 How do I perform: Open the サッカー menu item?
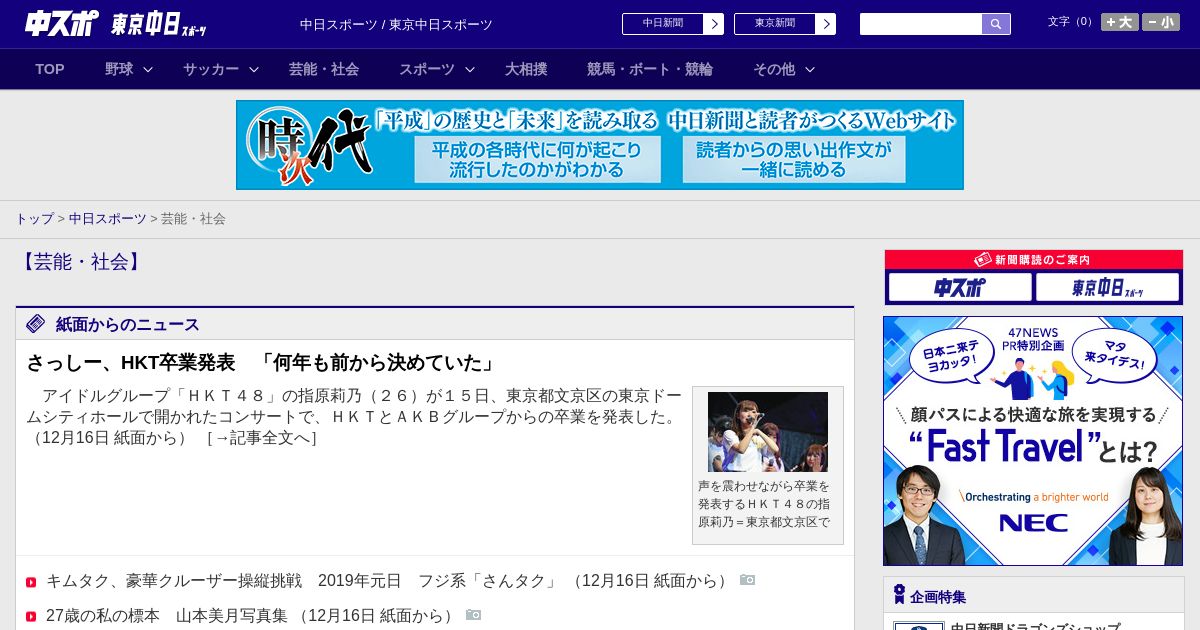pos(211,69)
